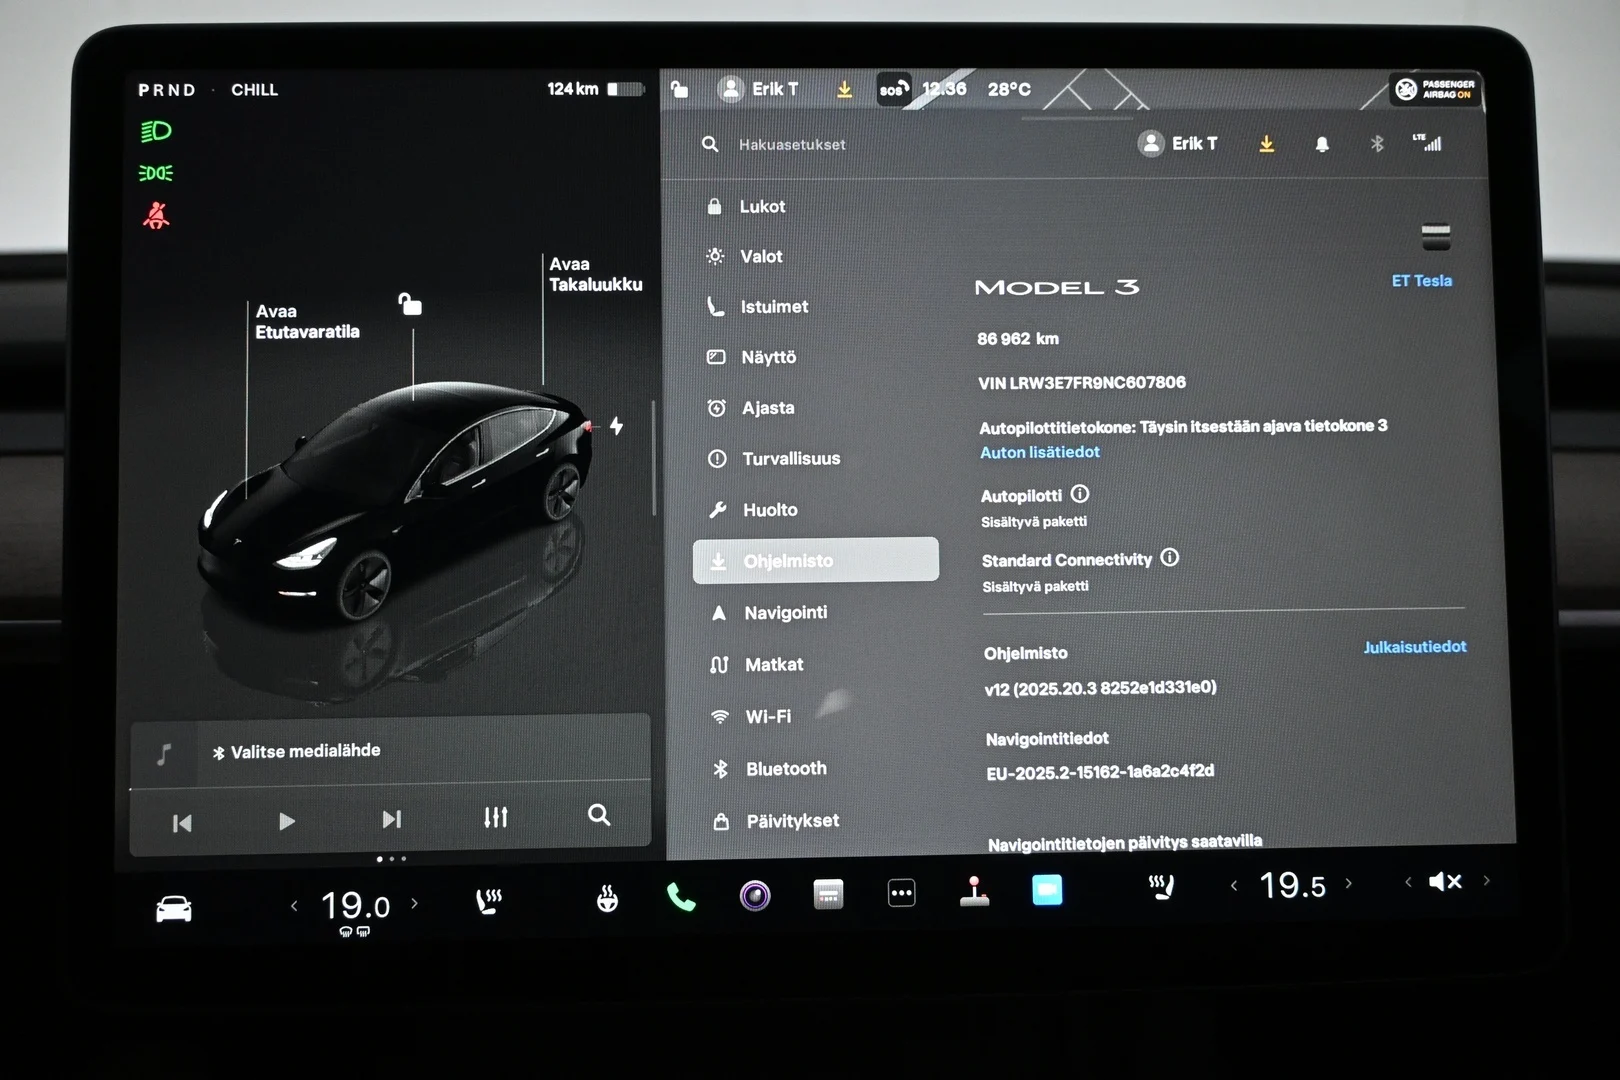
Task: Open the Bluetooth icon in settings header
Action: tap(1377, 143)
